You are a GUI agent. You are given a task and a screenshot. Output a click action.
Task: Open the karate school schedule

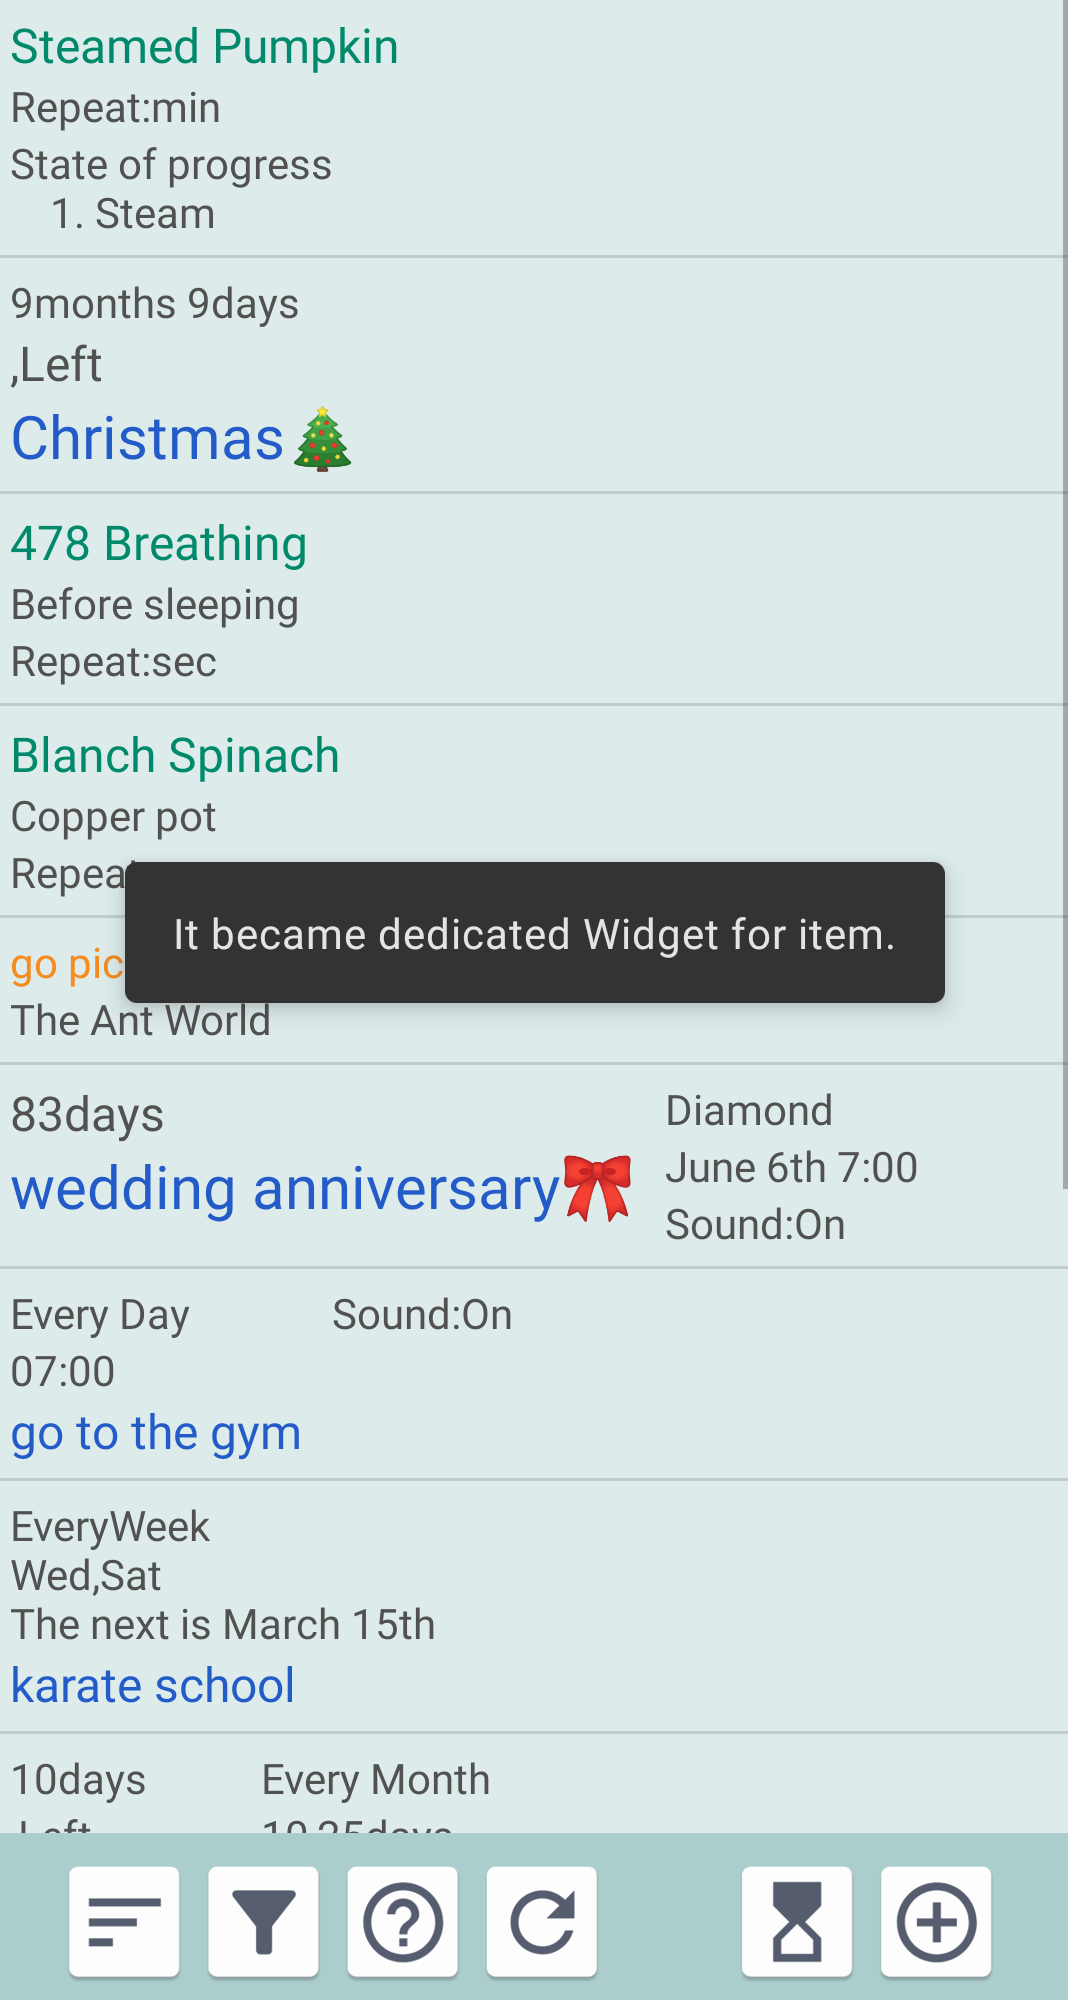click(153, 1686)
